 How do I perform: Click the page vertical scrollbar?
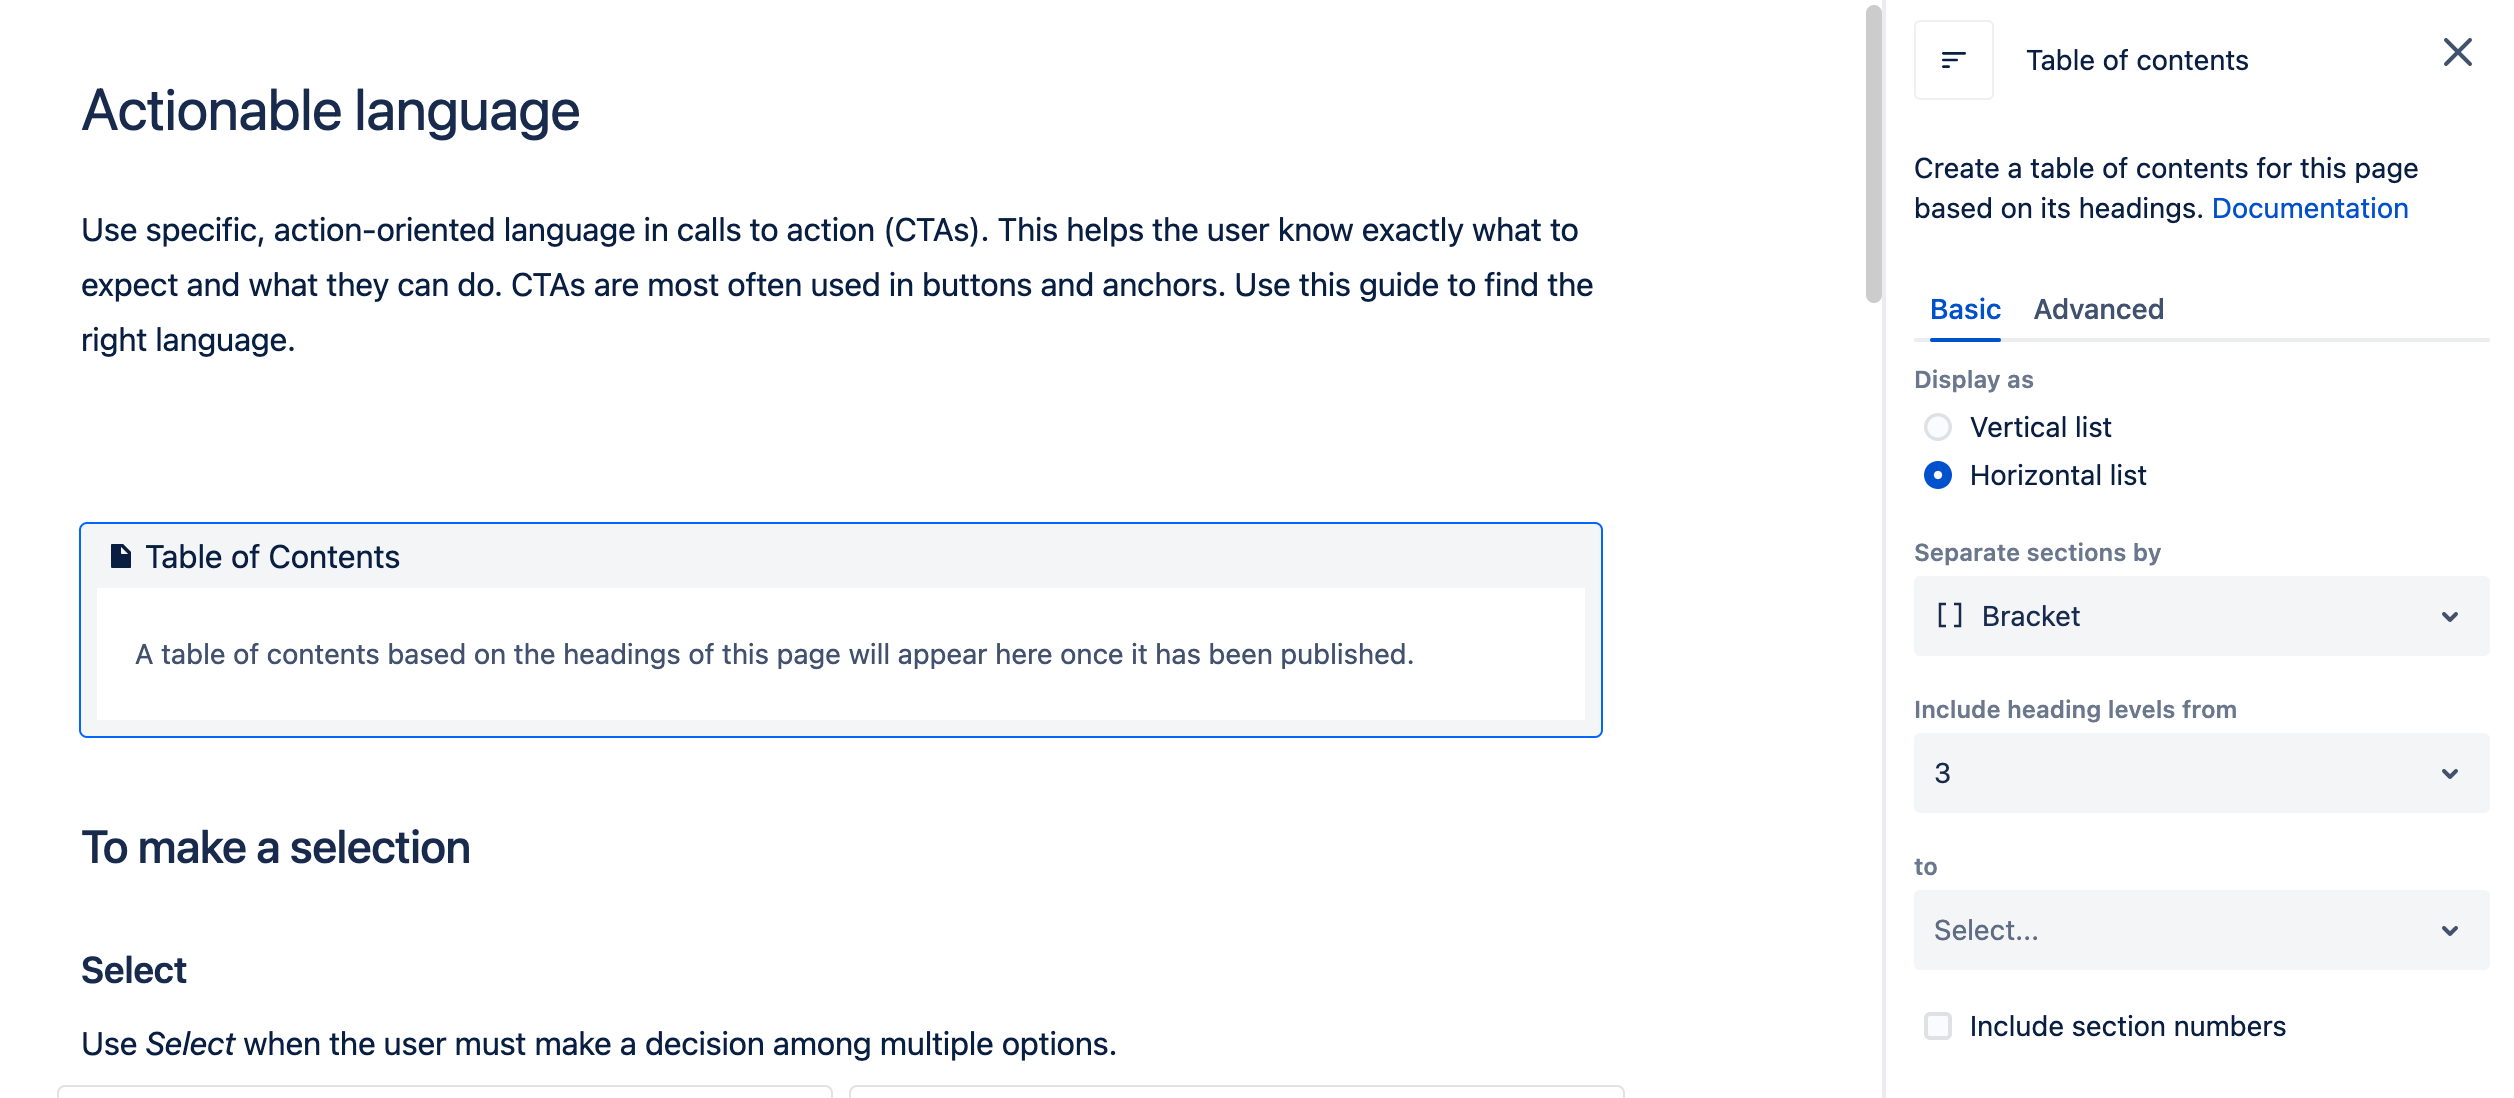point(1873,153)
